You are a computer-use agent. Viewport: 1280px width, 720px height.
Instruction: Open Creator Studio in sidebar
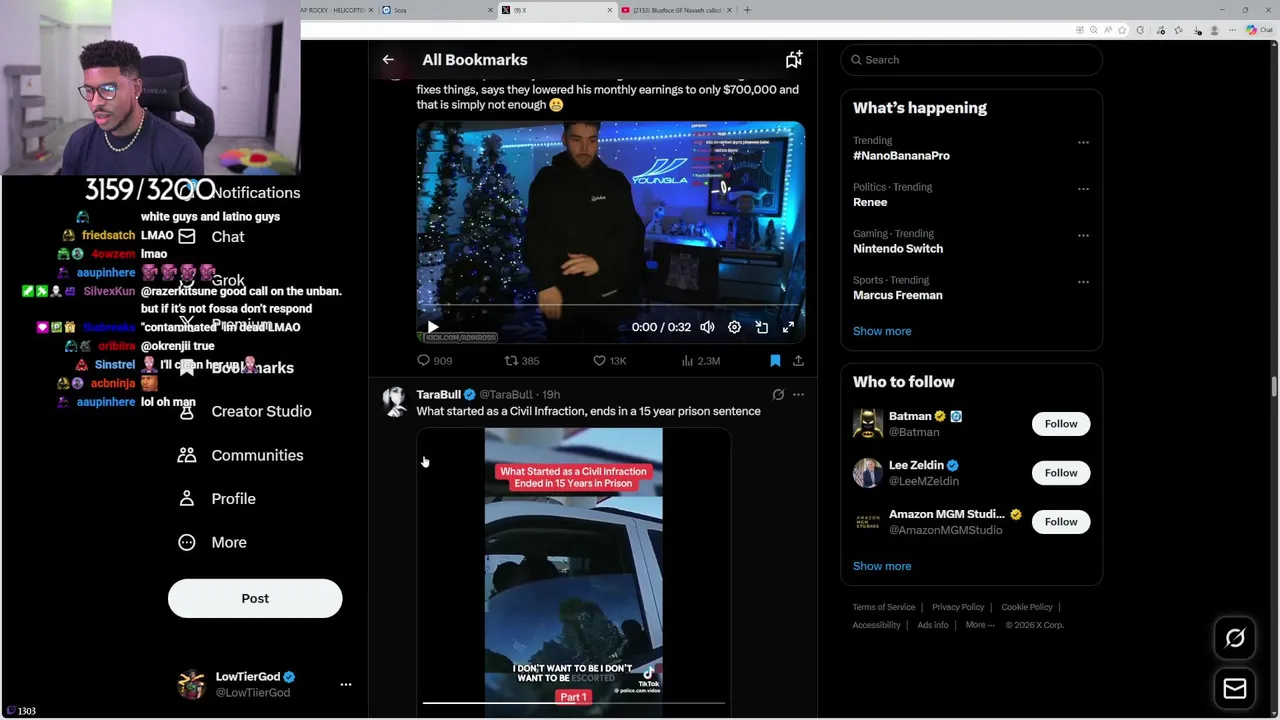pyautogui.click(x=245, y=411)
